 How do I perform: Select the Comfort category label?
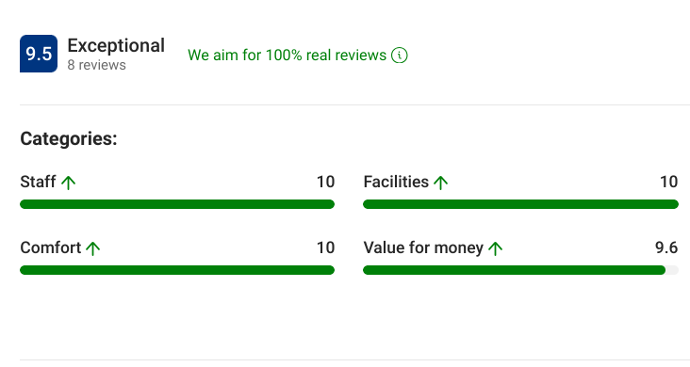click(51, 248)
